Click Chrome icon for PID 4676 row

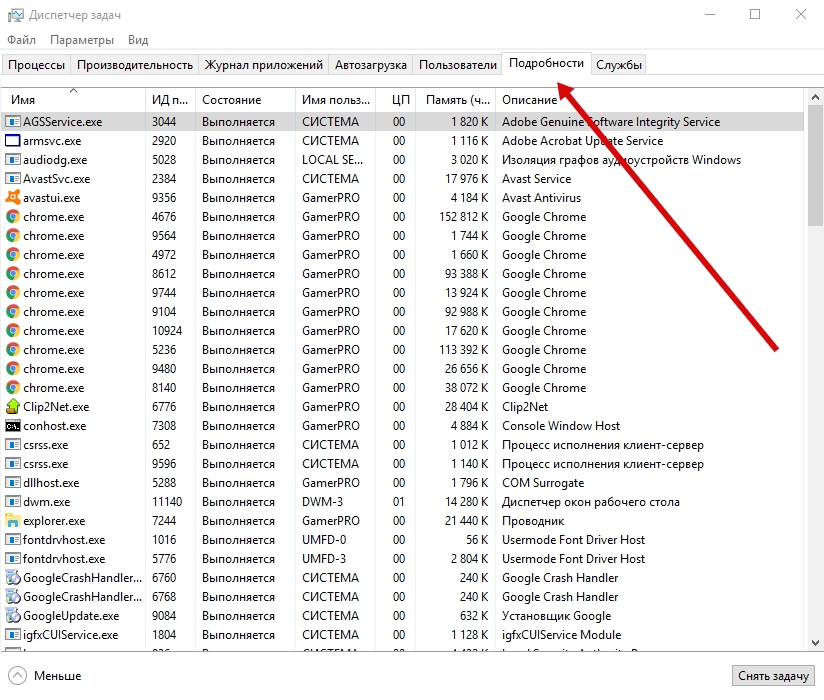[13, 217]
